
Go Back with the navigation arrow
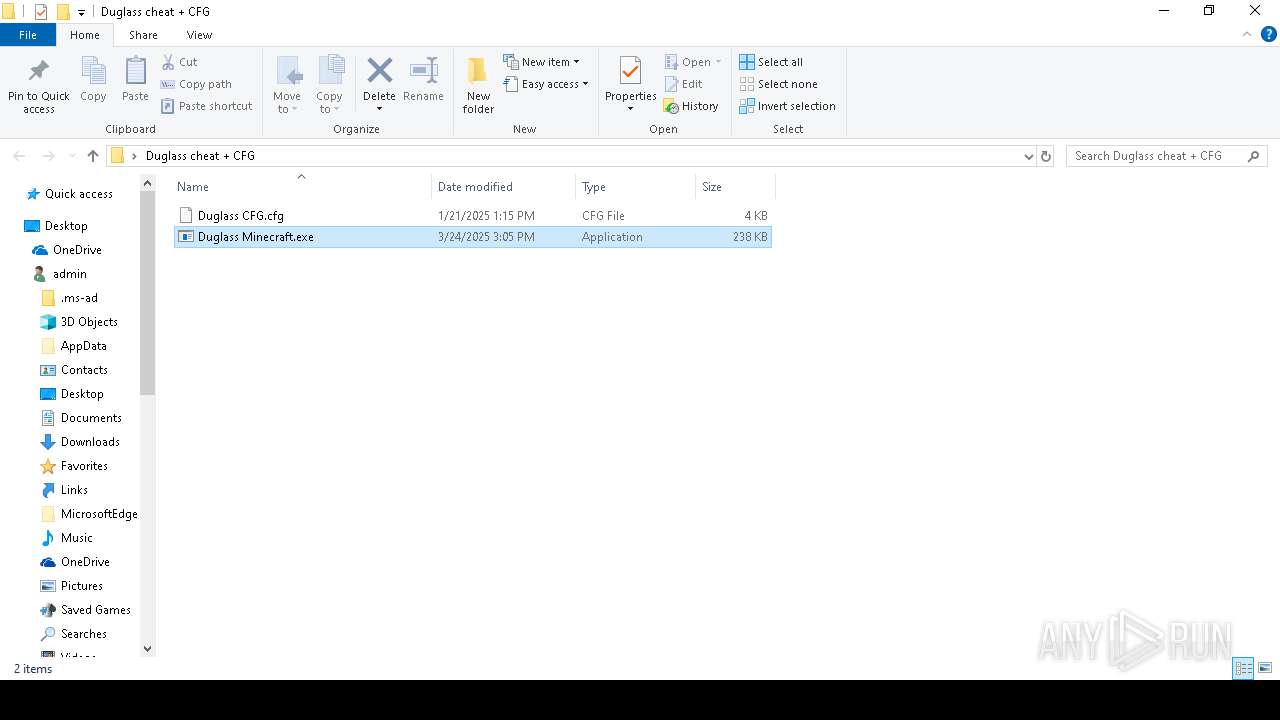coord(19,156)
